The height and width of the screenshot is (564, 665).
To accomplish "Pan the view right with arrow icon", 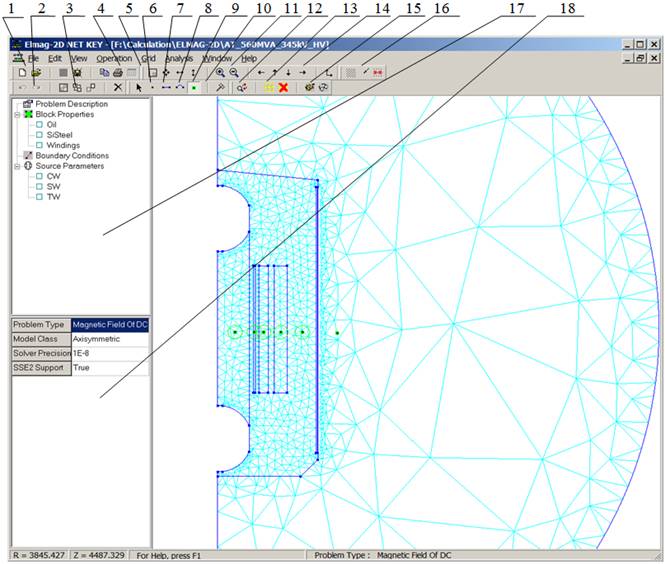I will (302, 73).
